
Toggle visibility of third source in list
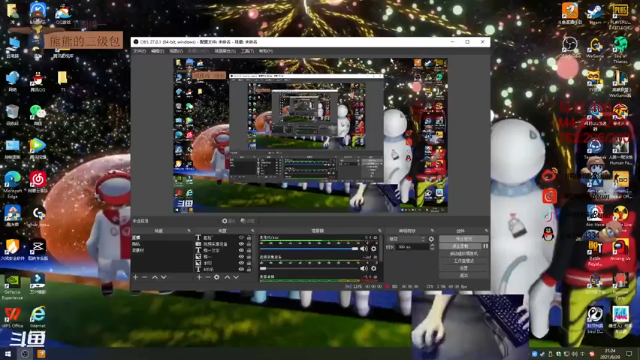(241, 250)
